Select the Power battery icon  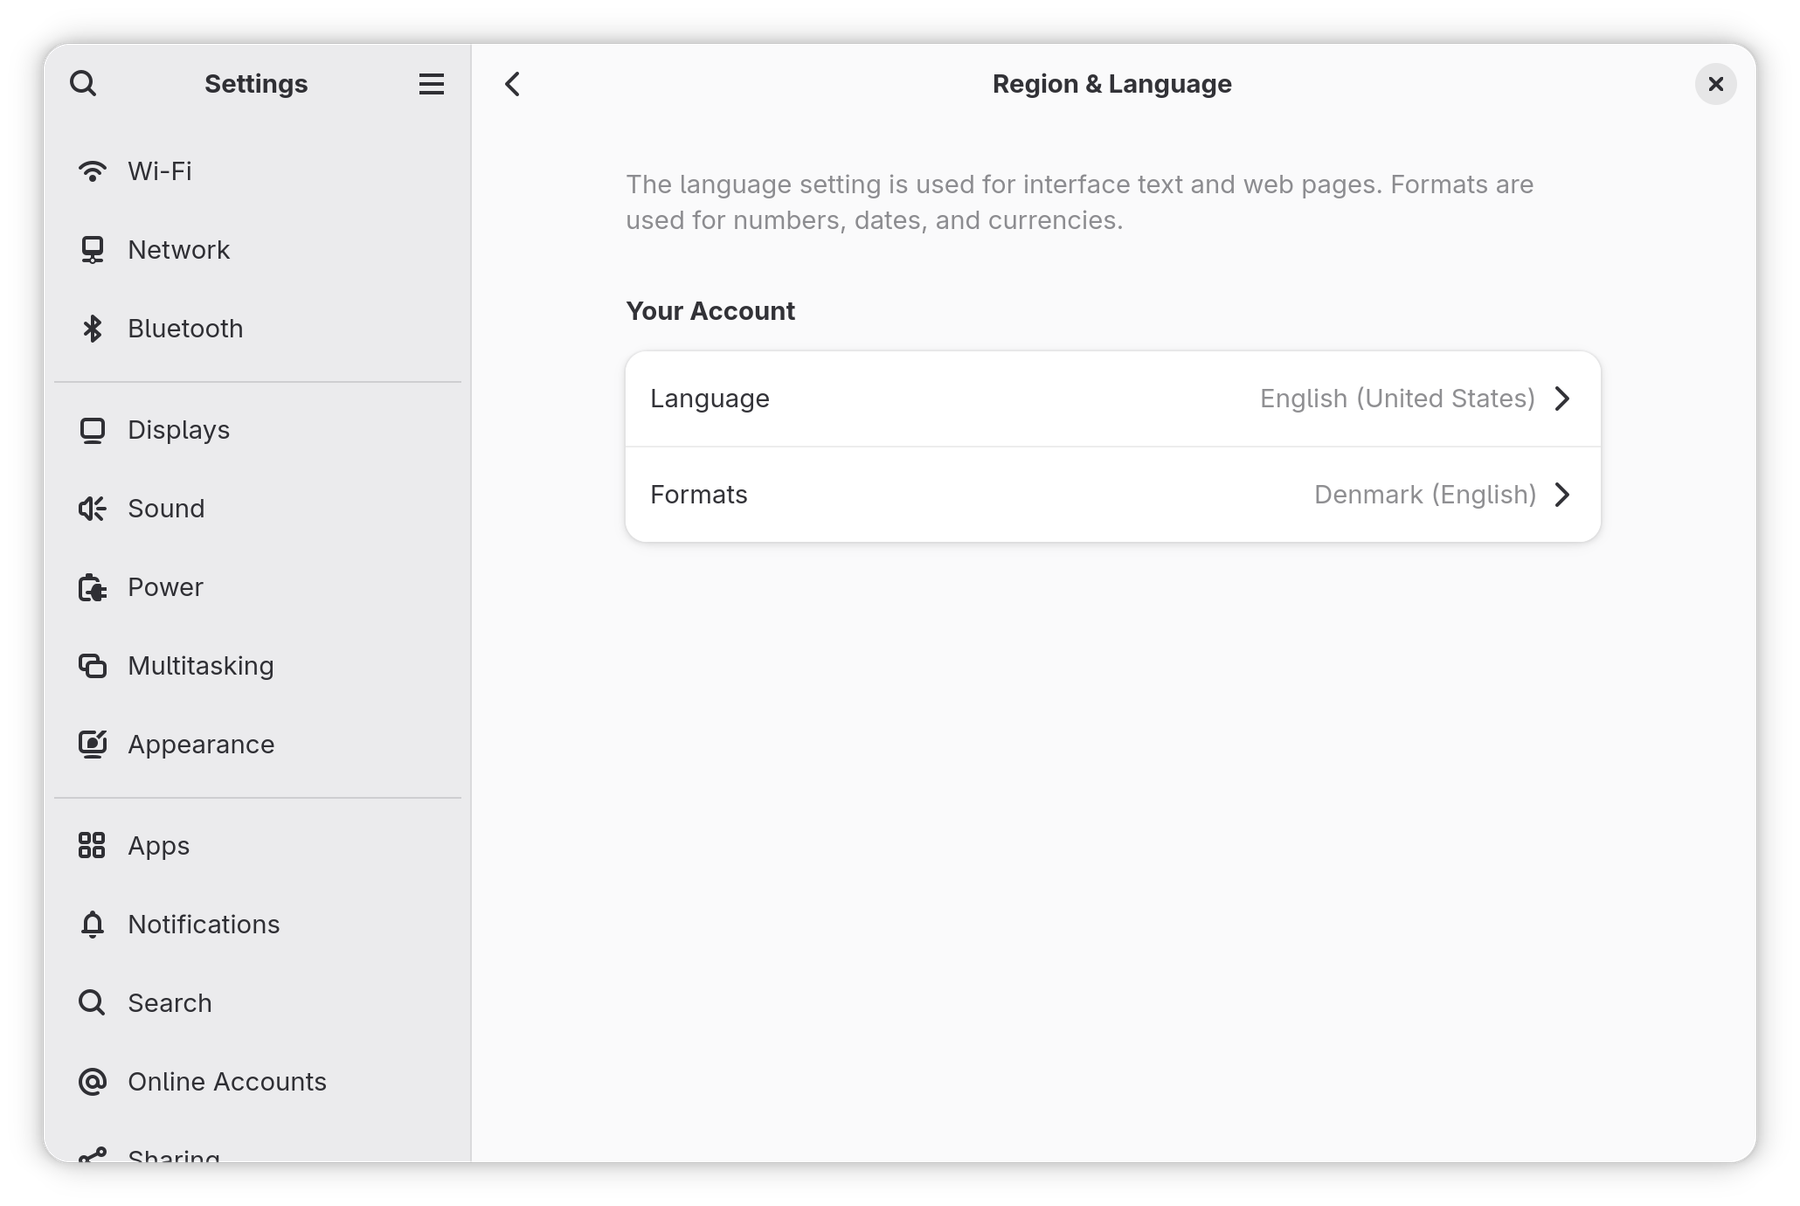(x=93, y=587)
